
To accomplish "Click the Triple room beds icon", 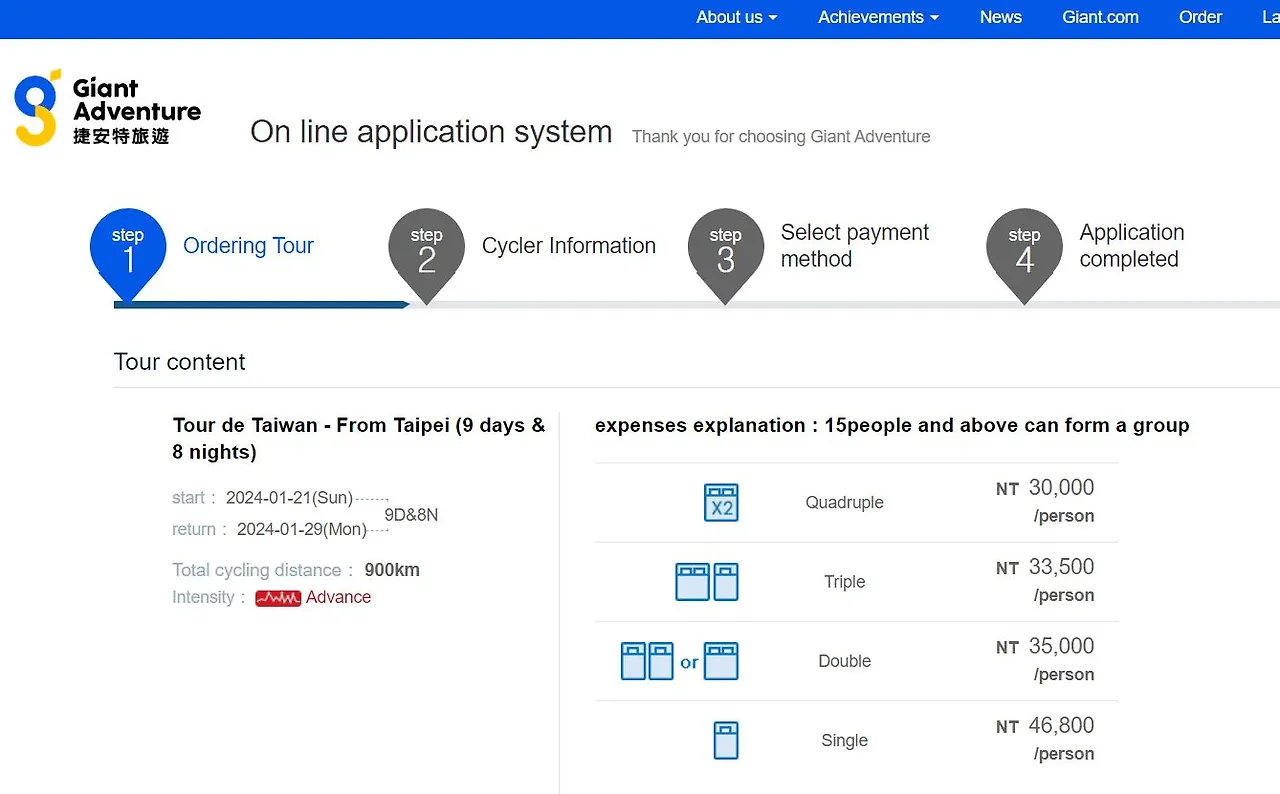I will pos(707,582).
